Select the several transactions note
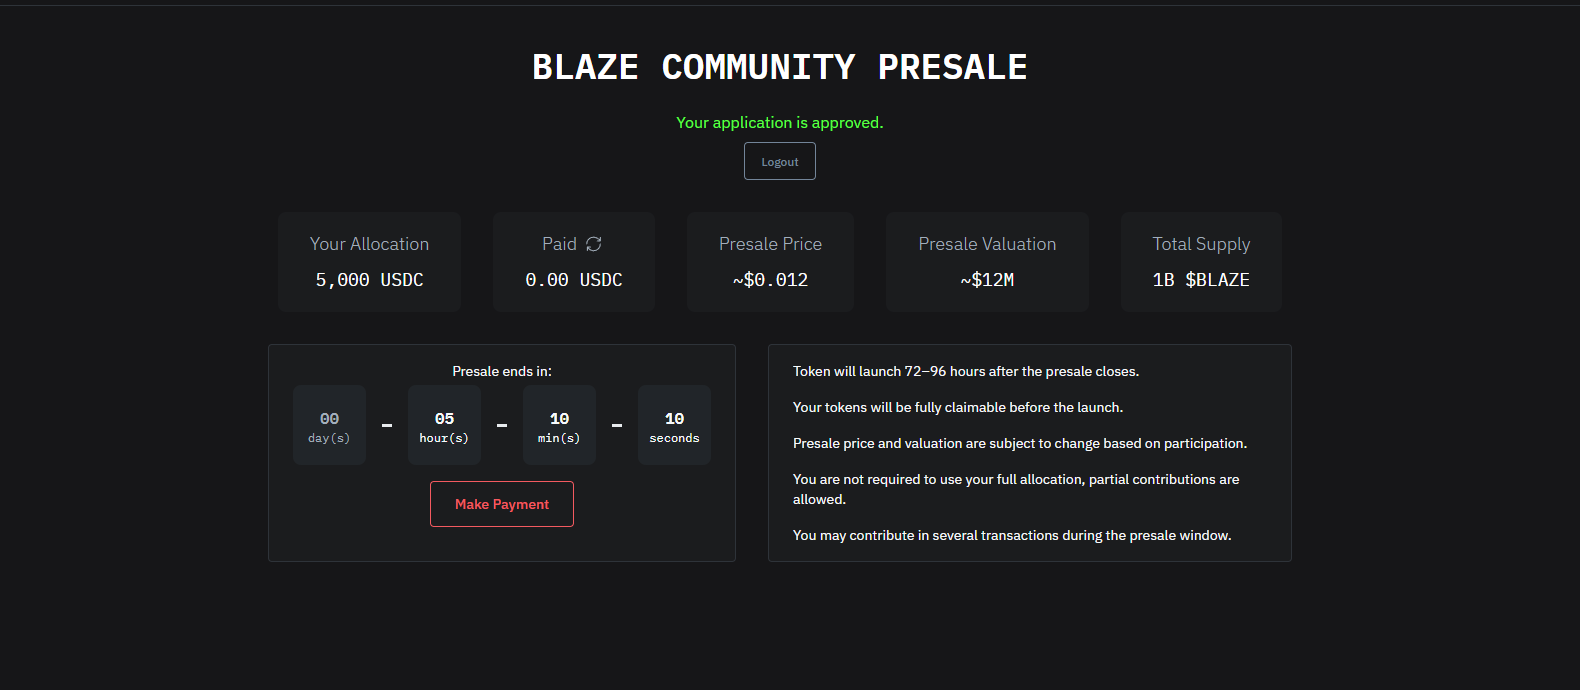This screenshot has width=1580, height=690. pos(1012,535)
